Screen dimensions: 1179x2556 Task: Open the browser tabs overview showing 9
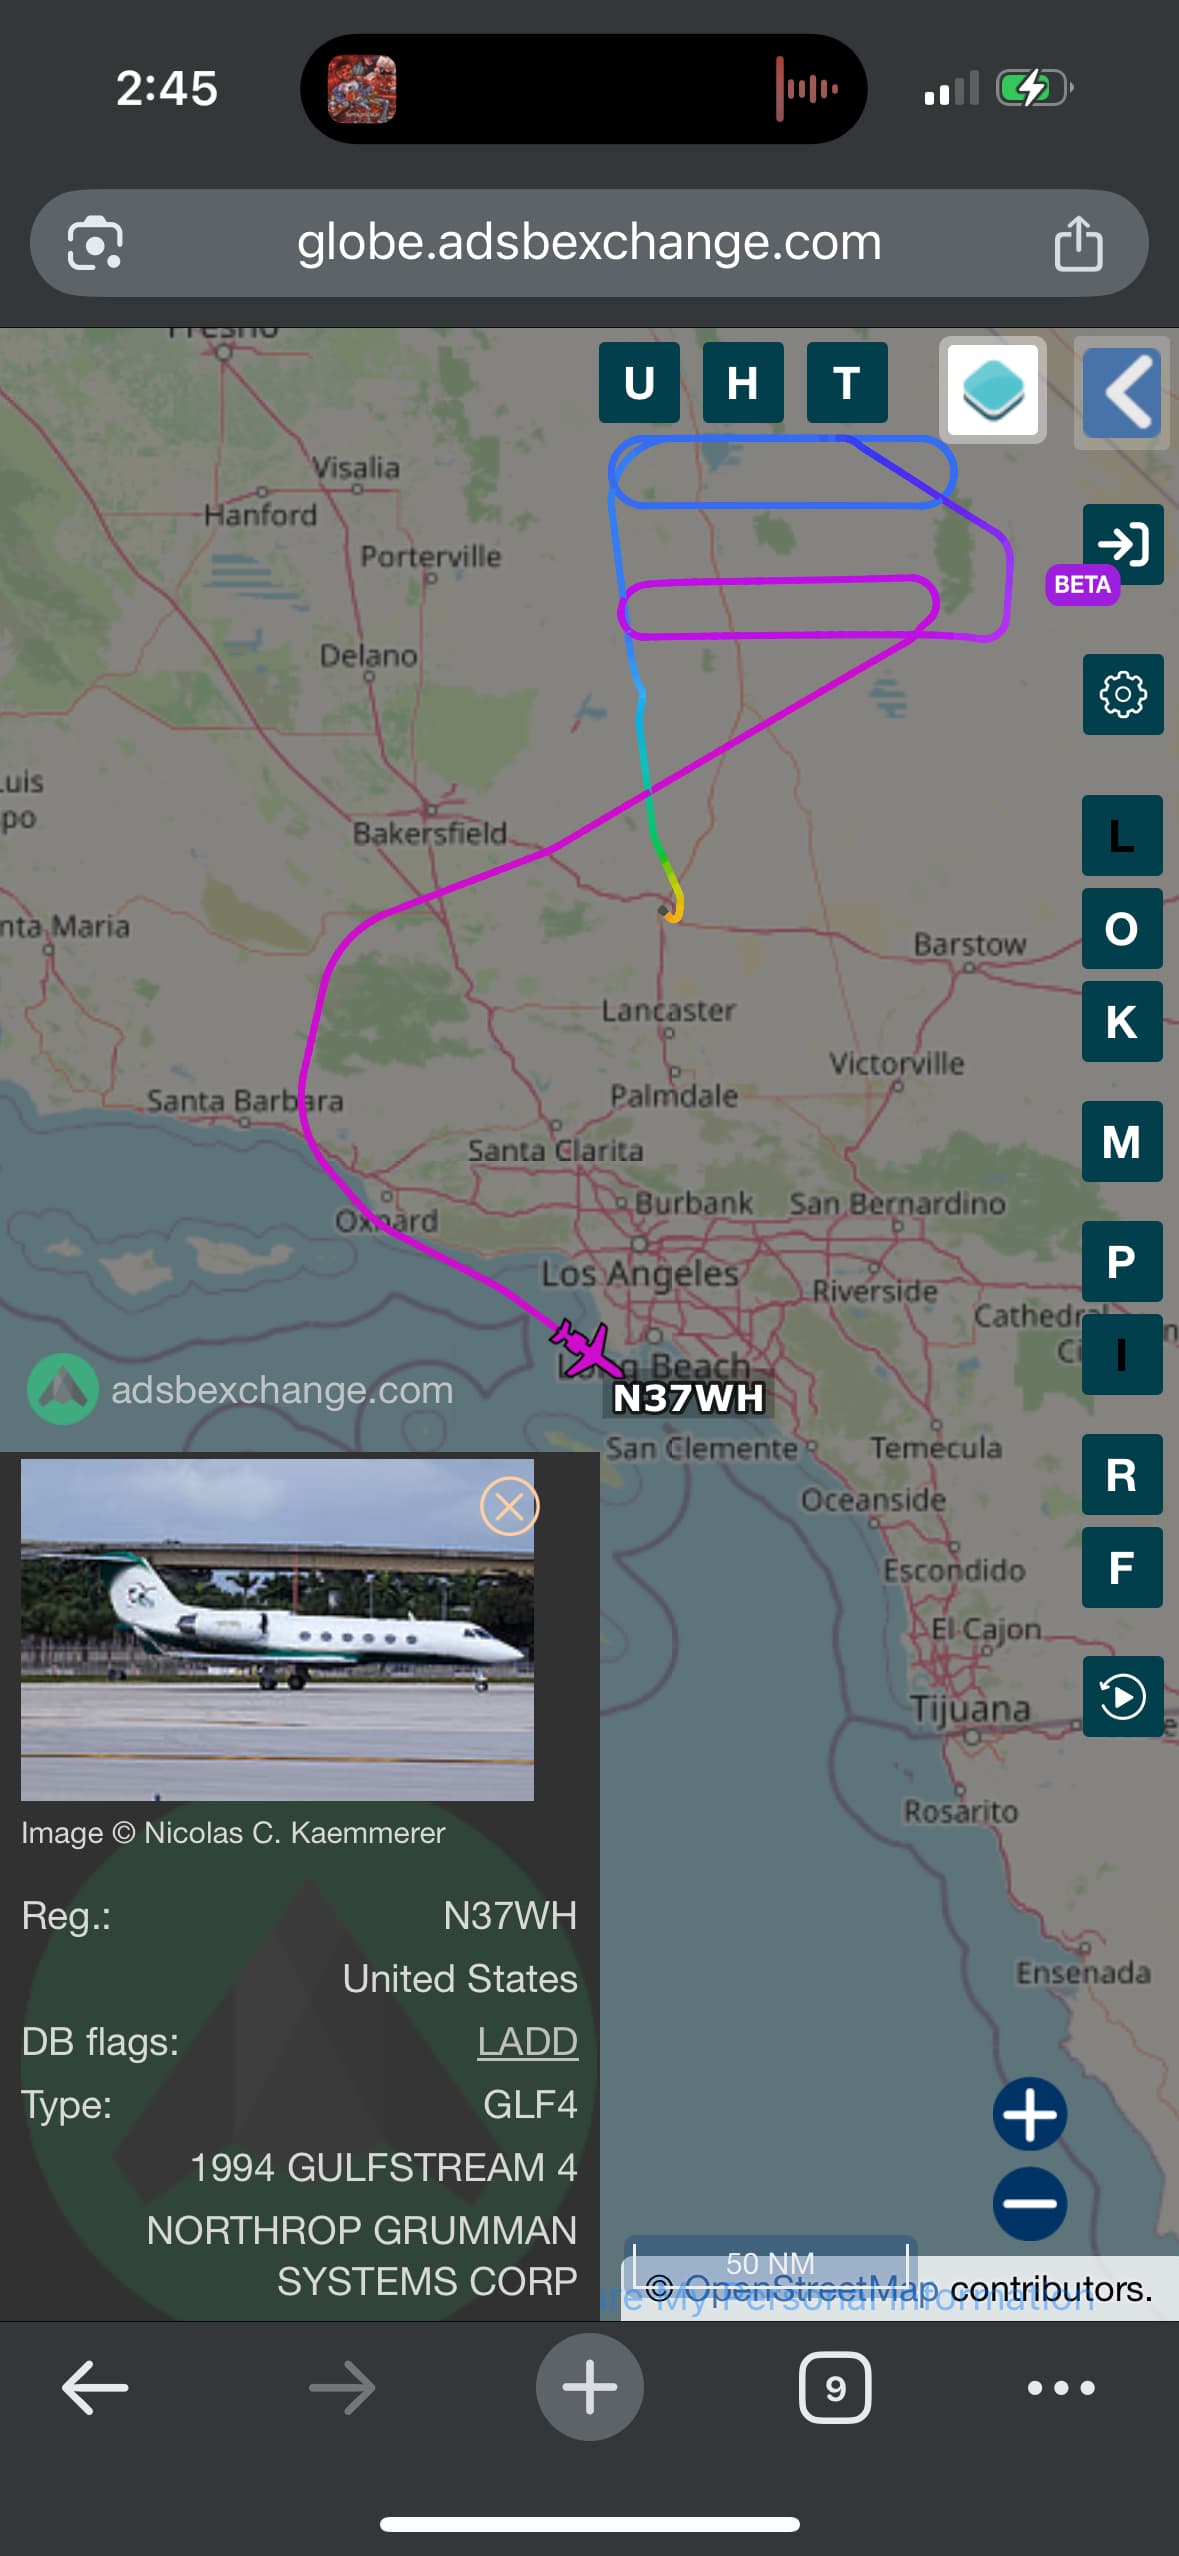835,2387
